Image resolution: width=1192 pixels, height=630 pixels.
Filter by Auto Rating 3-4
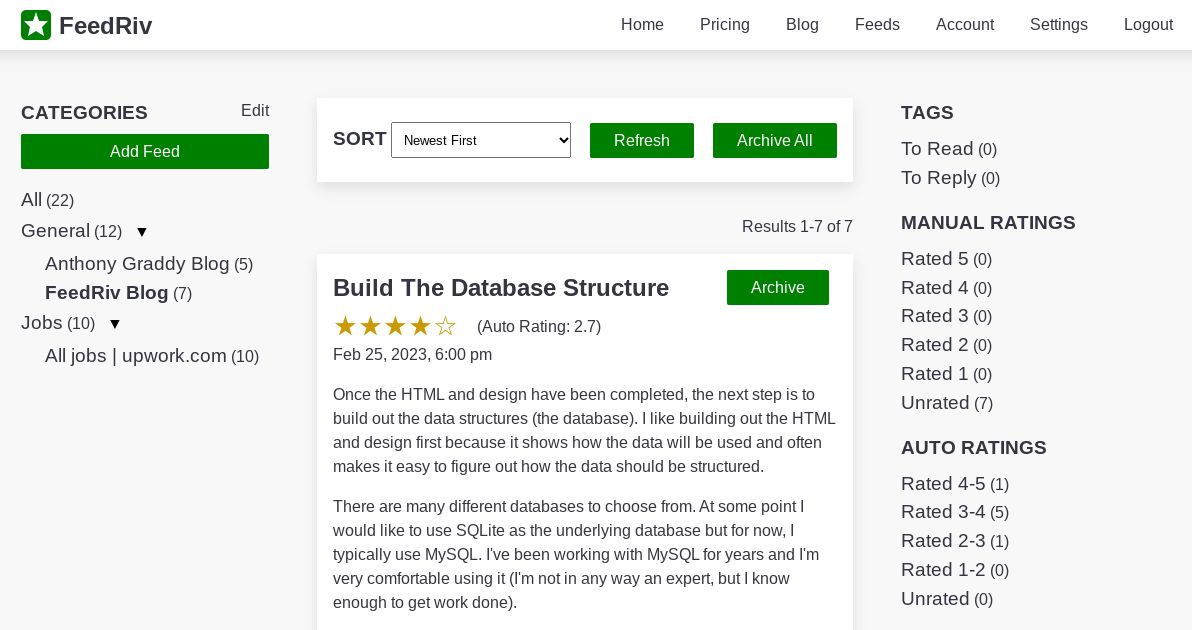[x=943, y=512]
